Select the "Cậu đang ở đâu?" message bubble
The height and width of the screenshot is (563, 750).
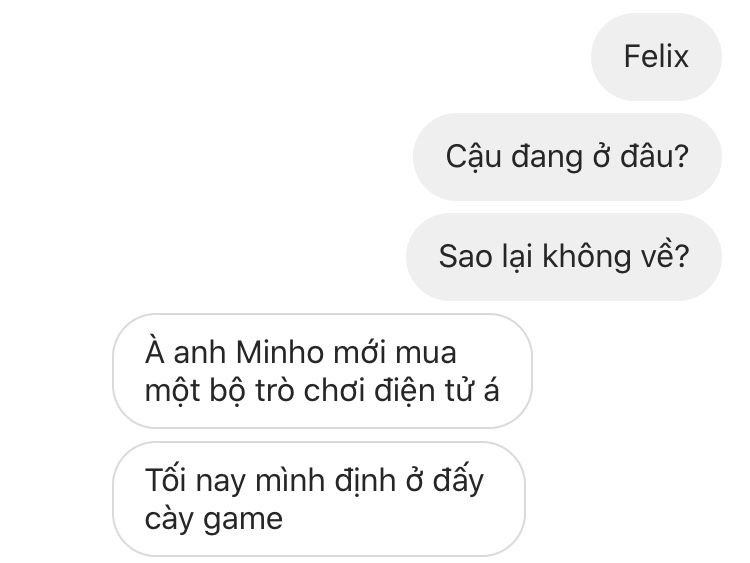point(567,157)
